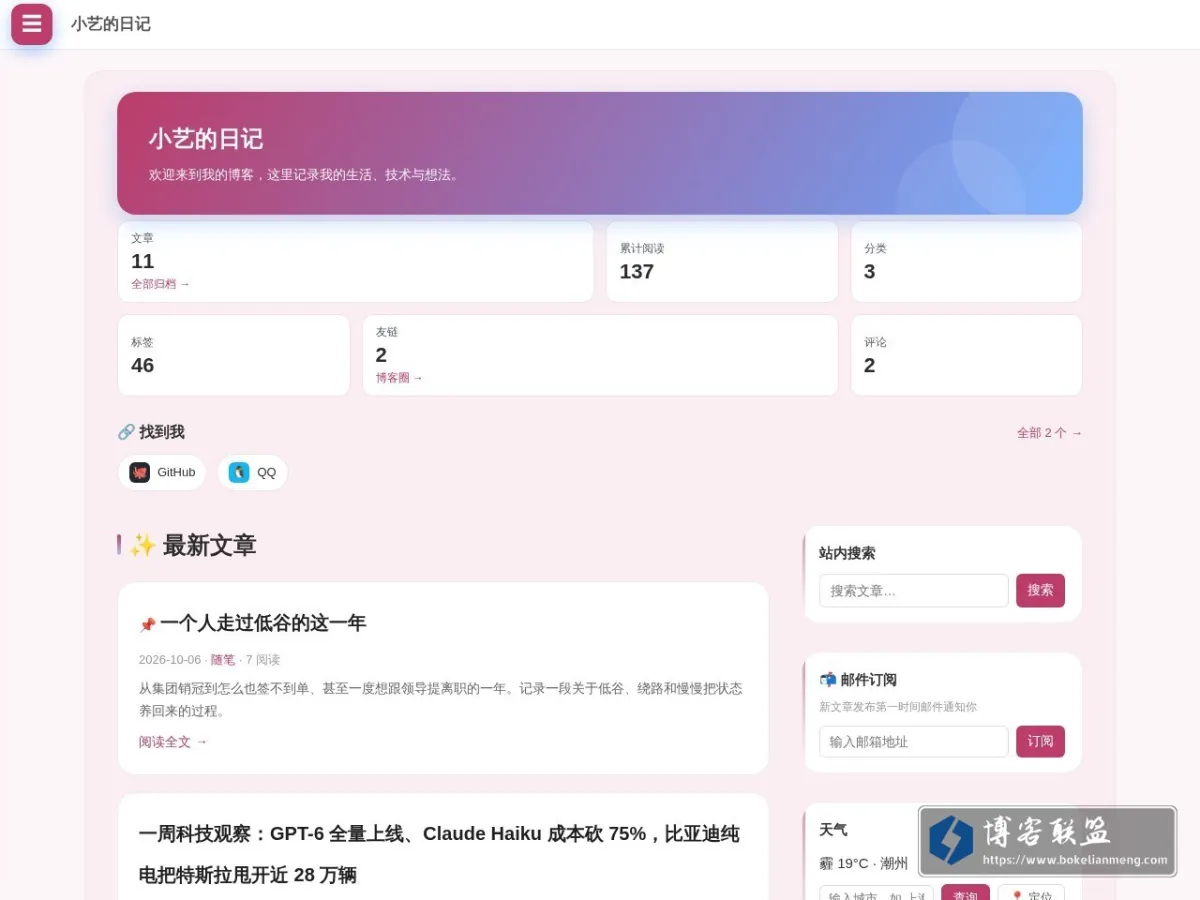This screenshot has height=900, width=1200.
Task: Open 全部 2 个 social links
Action: tap(1049, 433)
